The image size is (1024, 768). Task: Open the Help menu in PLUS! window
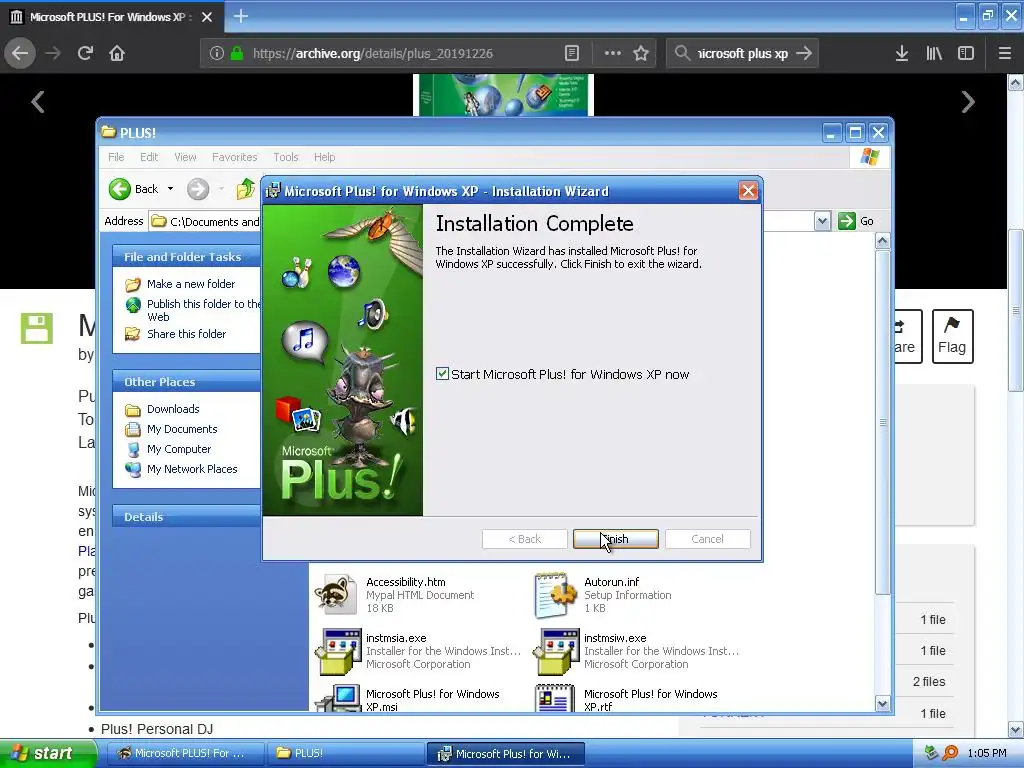[x=325, y=157]
